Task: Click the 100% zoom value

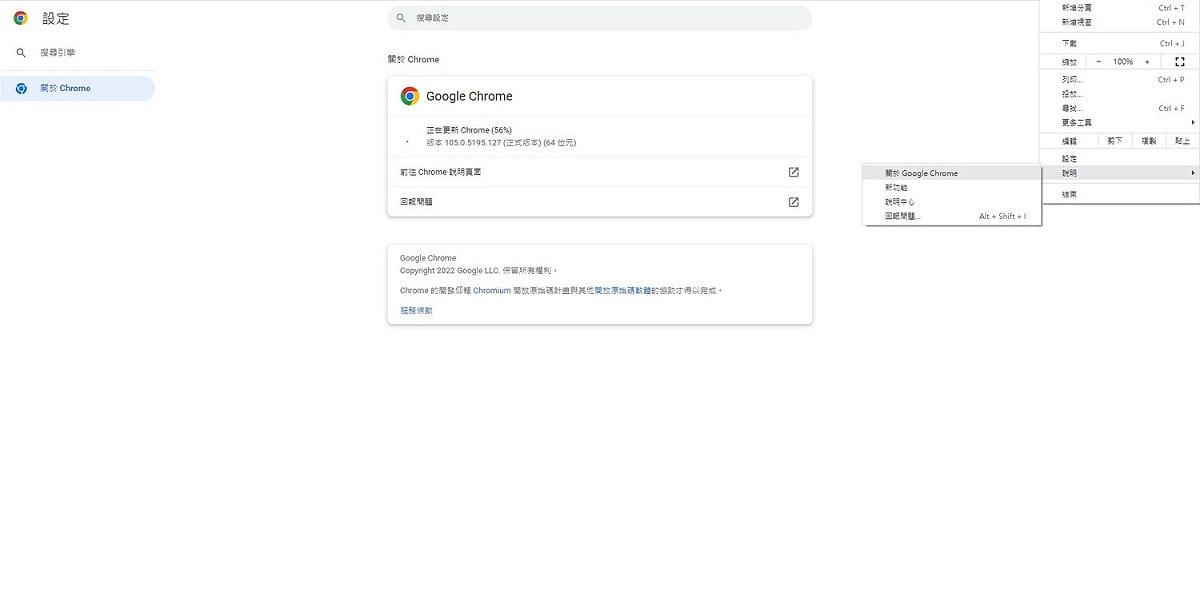Action: tap(1123, 62)
